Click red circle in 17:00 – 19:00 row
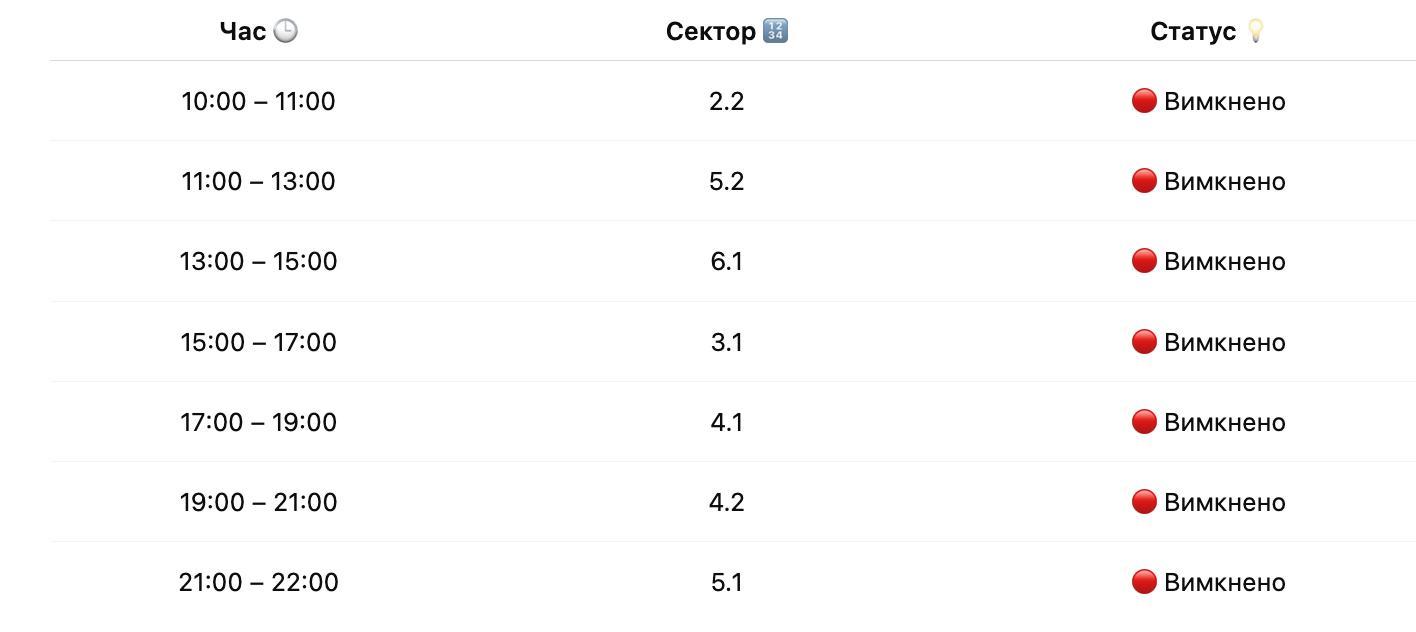Viewport: 1416px width, 632px height. pos(1144,422)
